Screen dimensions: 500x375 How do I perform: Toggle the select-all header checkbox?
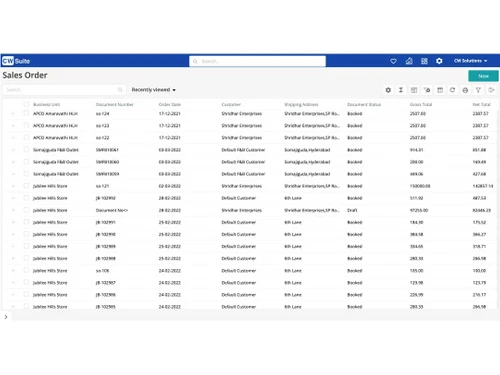pos(26,104)
